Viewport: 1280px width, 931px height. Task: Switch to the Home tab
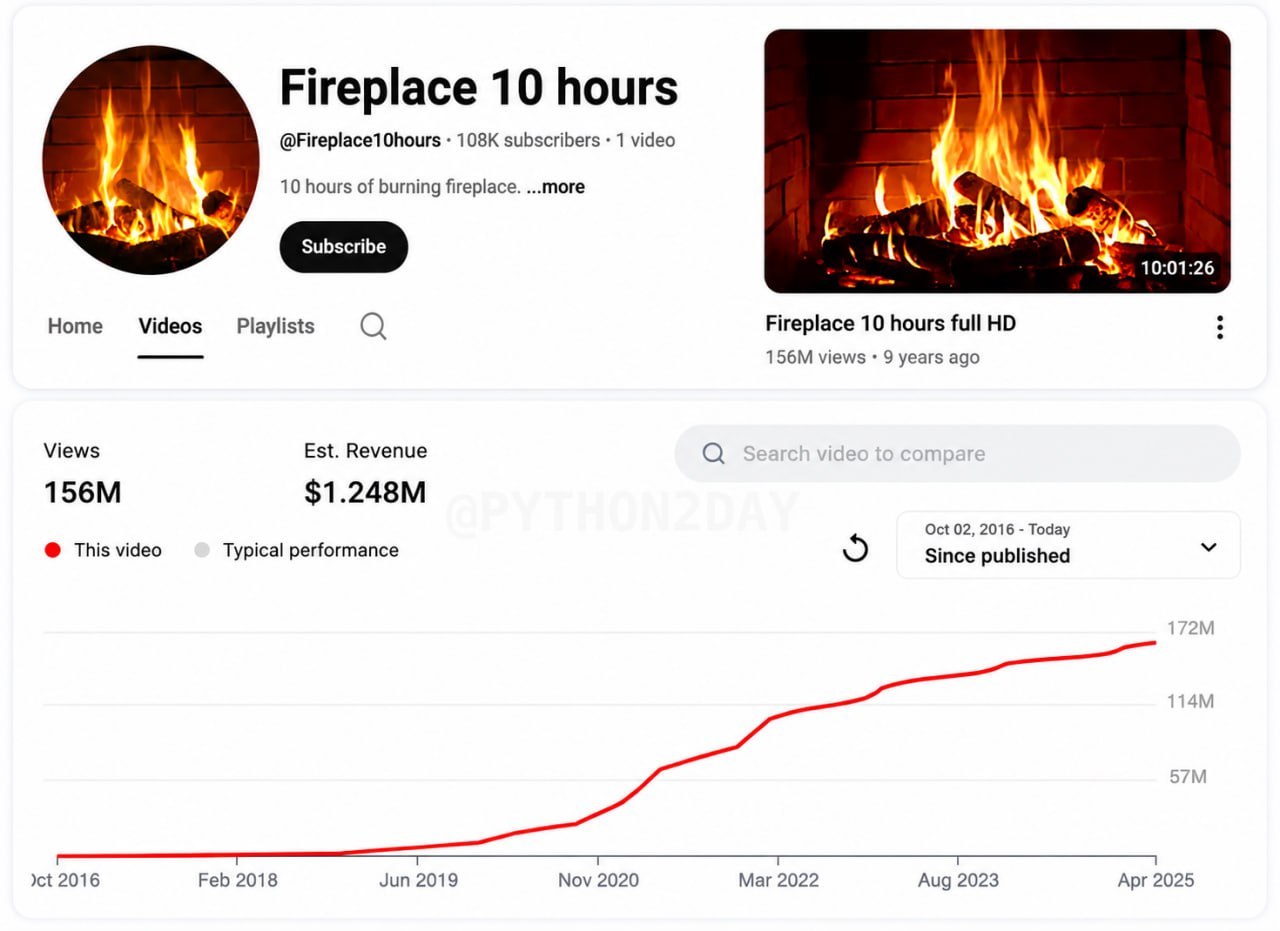tap(75, 326)
